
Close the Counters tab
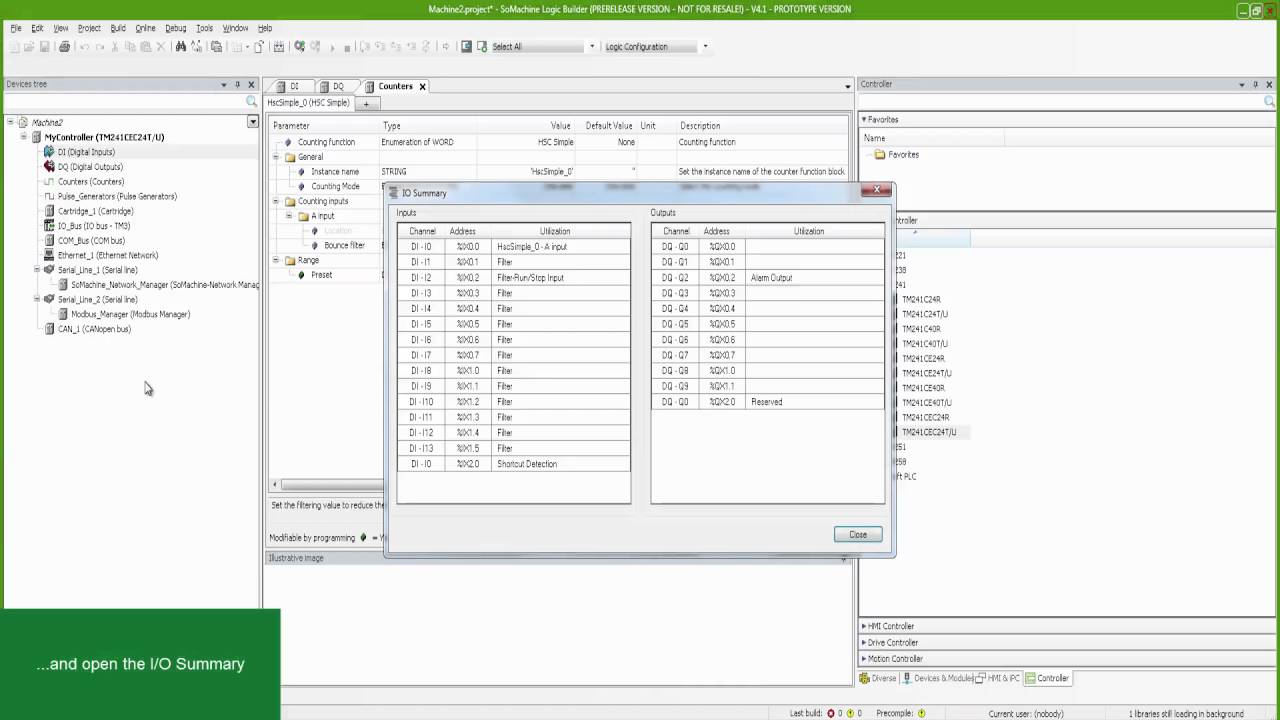click(x=422, y=86)
